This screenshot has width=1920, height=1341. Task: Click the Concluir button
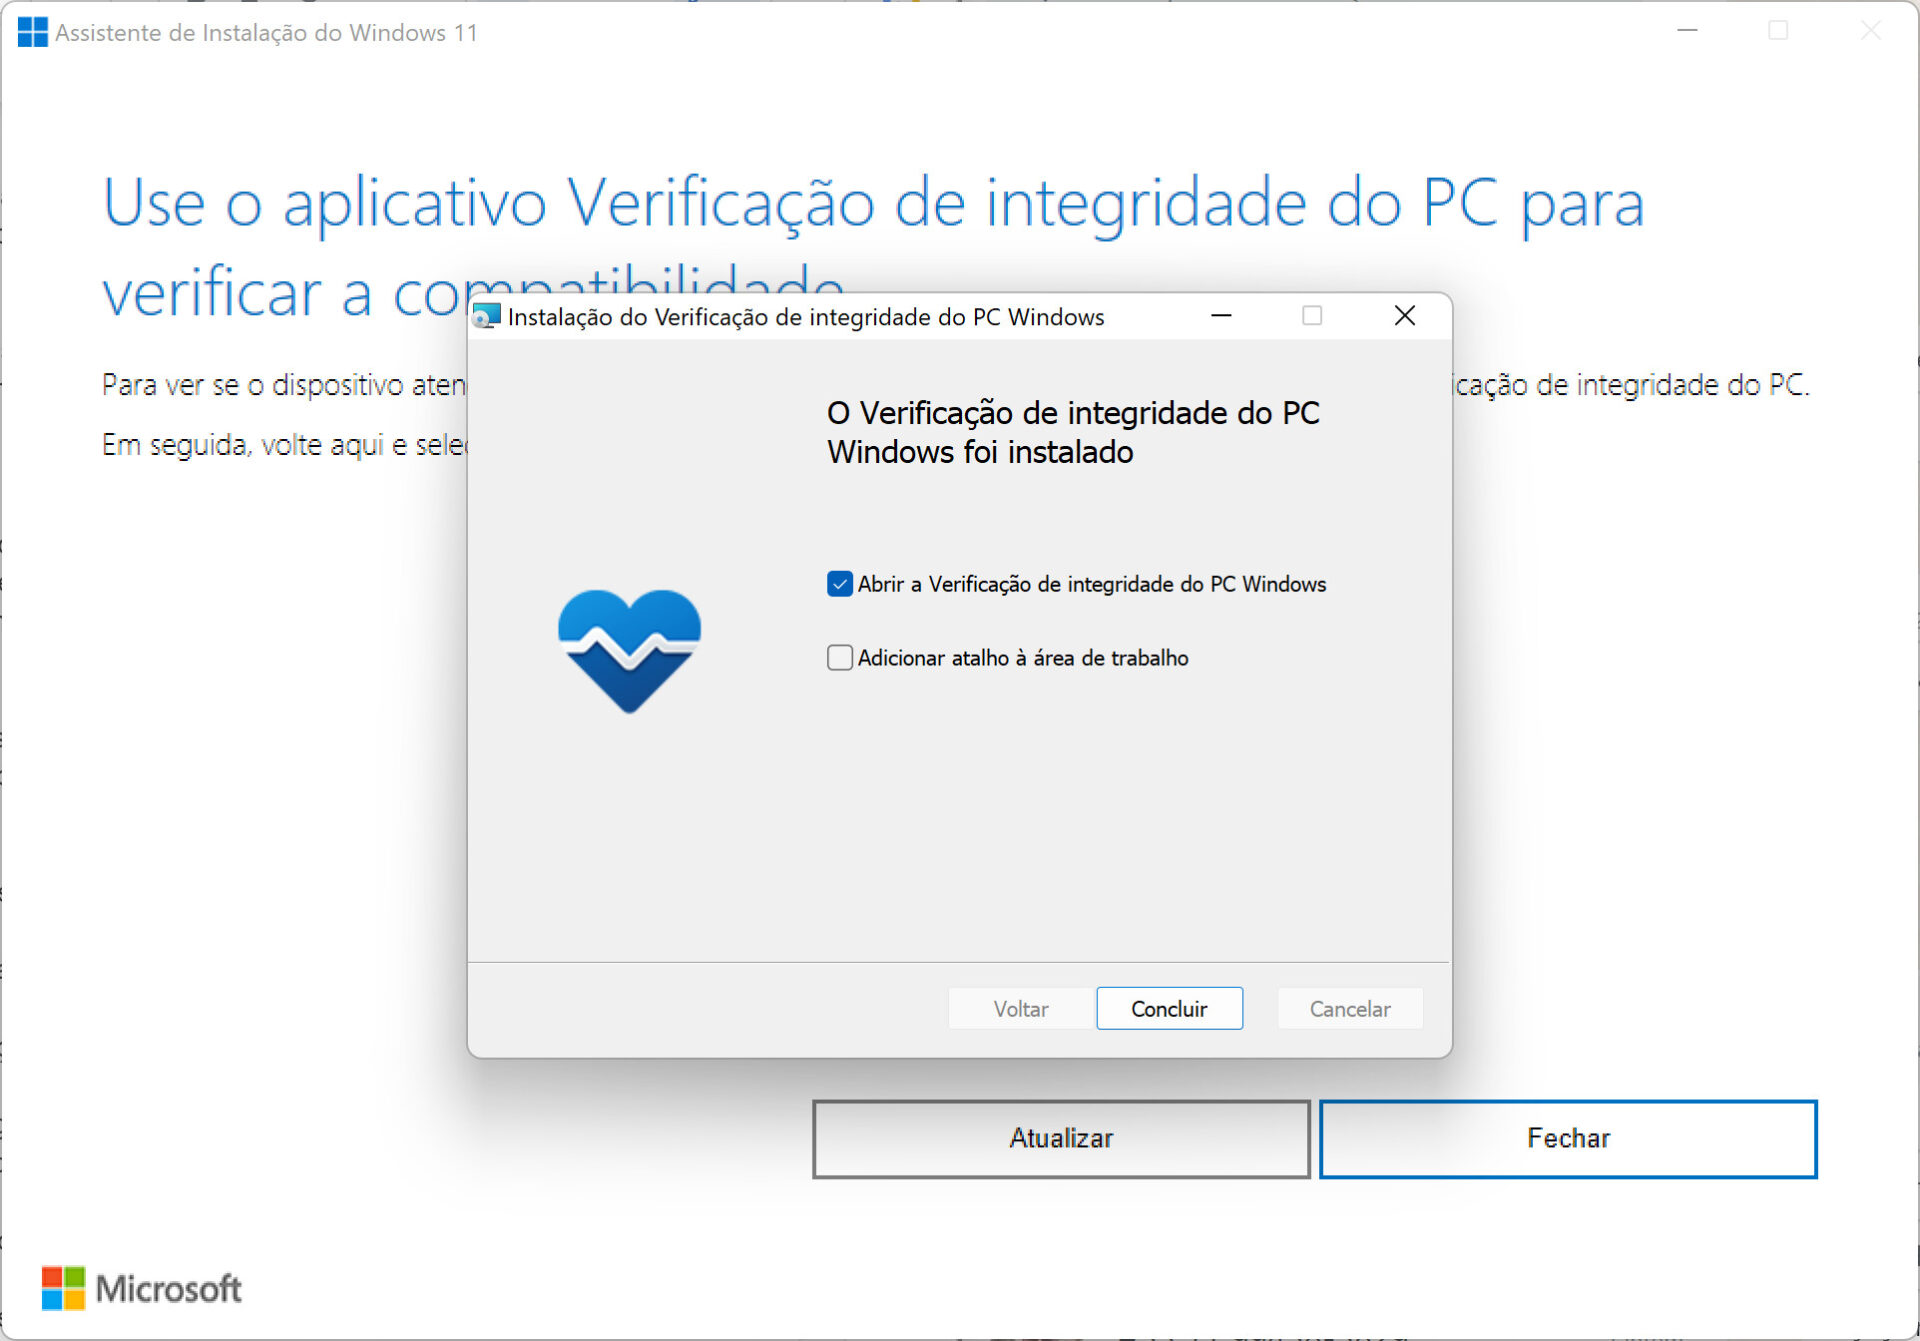(1169, 1008)
